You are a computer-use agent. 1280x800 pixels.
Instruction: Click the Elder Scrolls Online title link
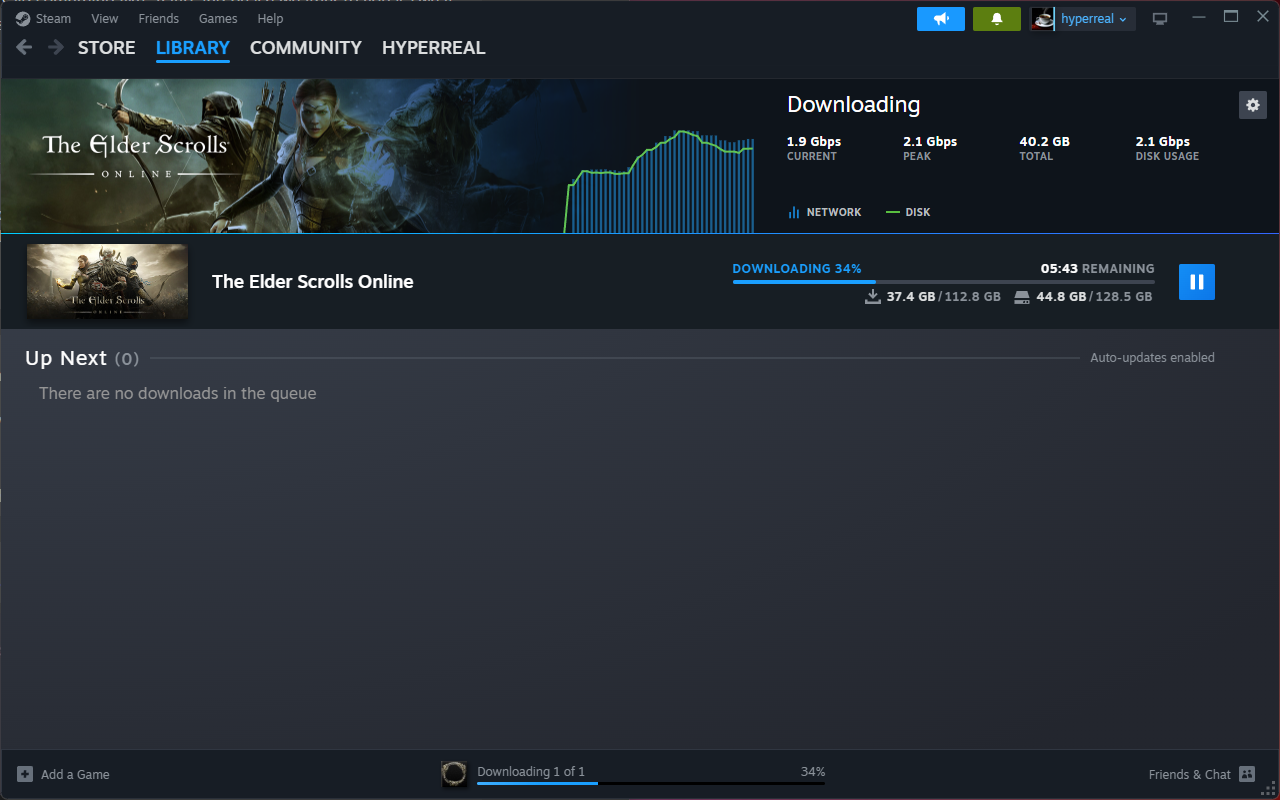tap(312, 282)
